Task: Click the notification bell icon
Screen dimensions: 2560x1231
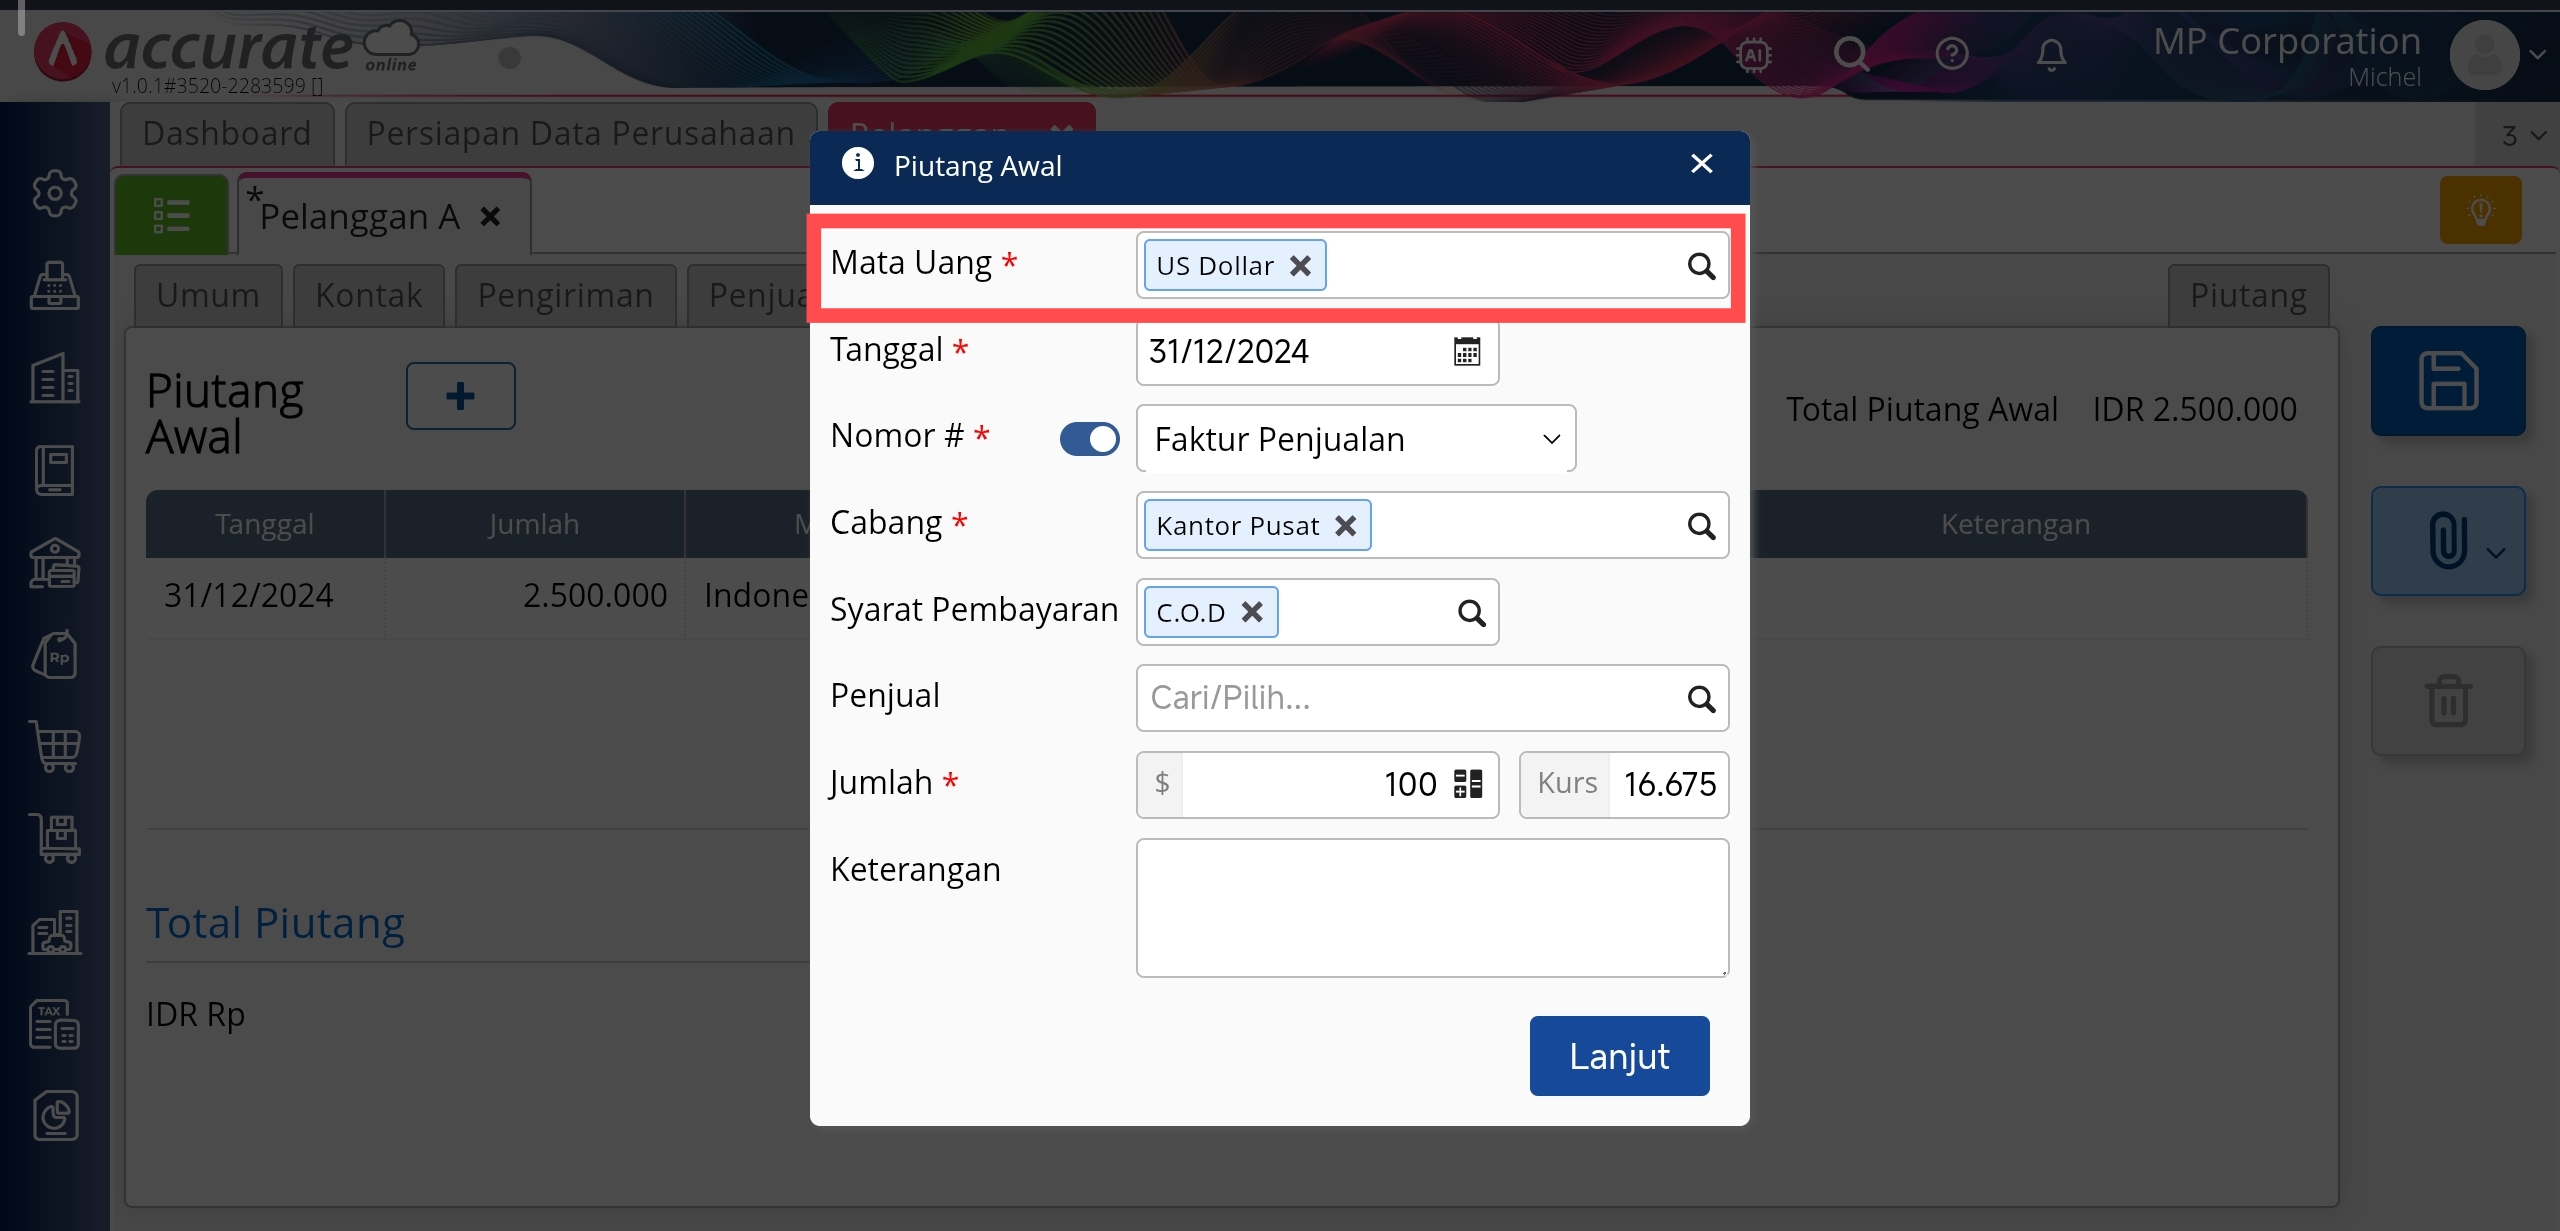Action: 2051,55
